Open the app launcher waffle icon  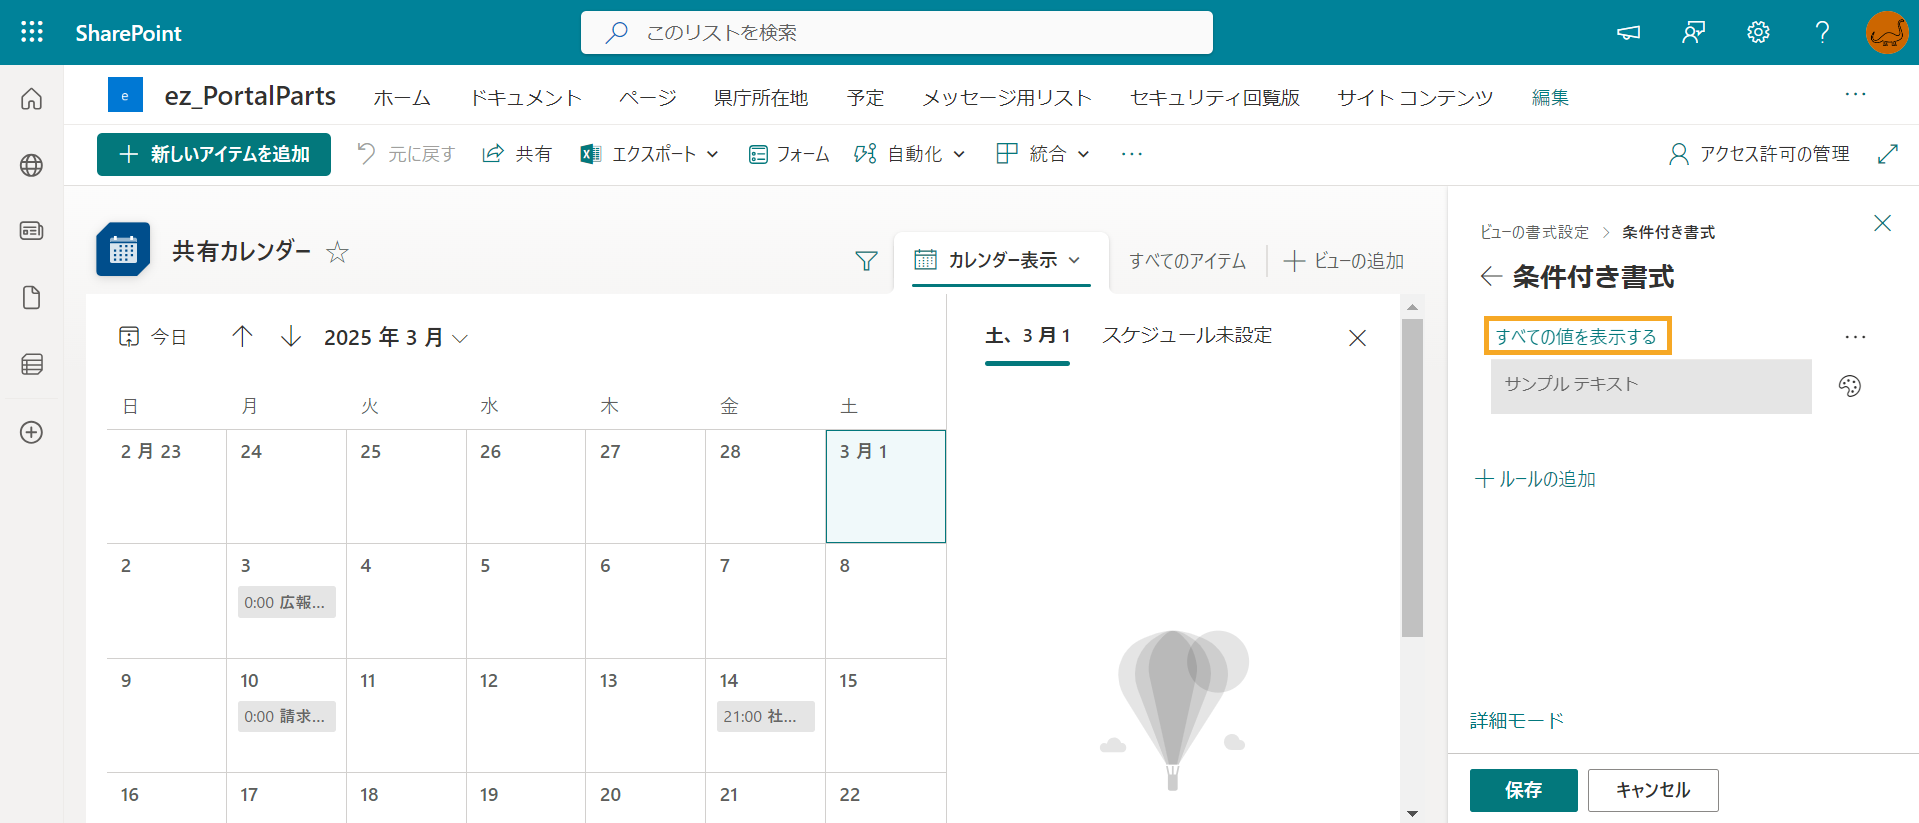pyautogui.click(x=32, y=32)
